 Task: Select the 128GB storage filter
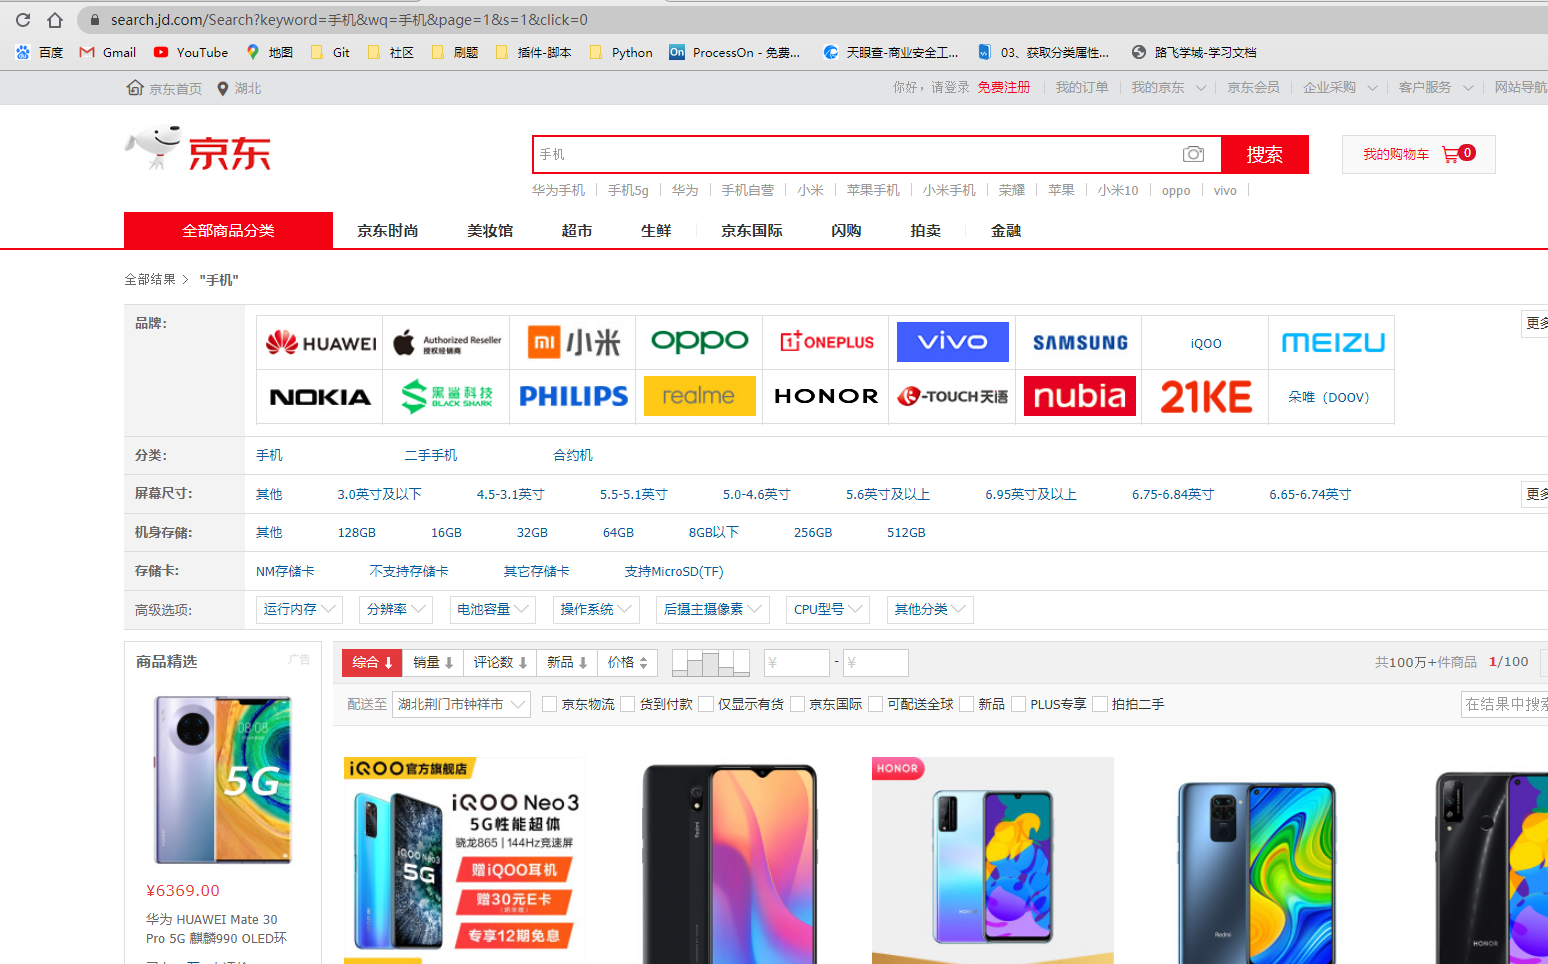pos(356,533)
